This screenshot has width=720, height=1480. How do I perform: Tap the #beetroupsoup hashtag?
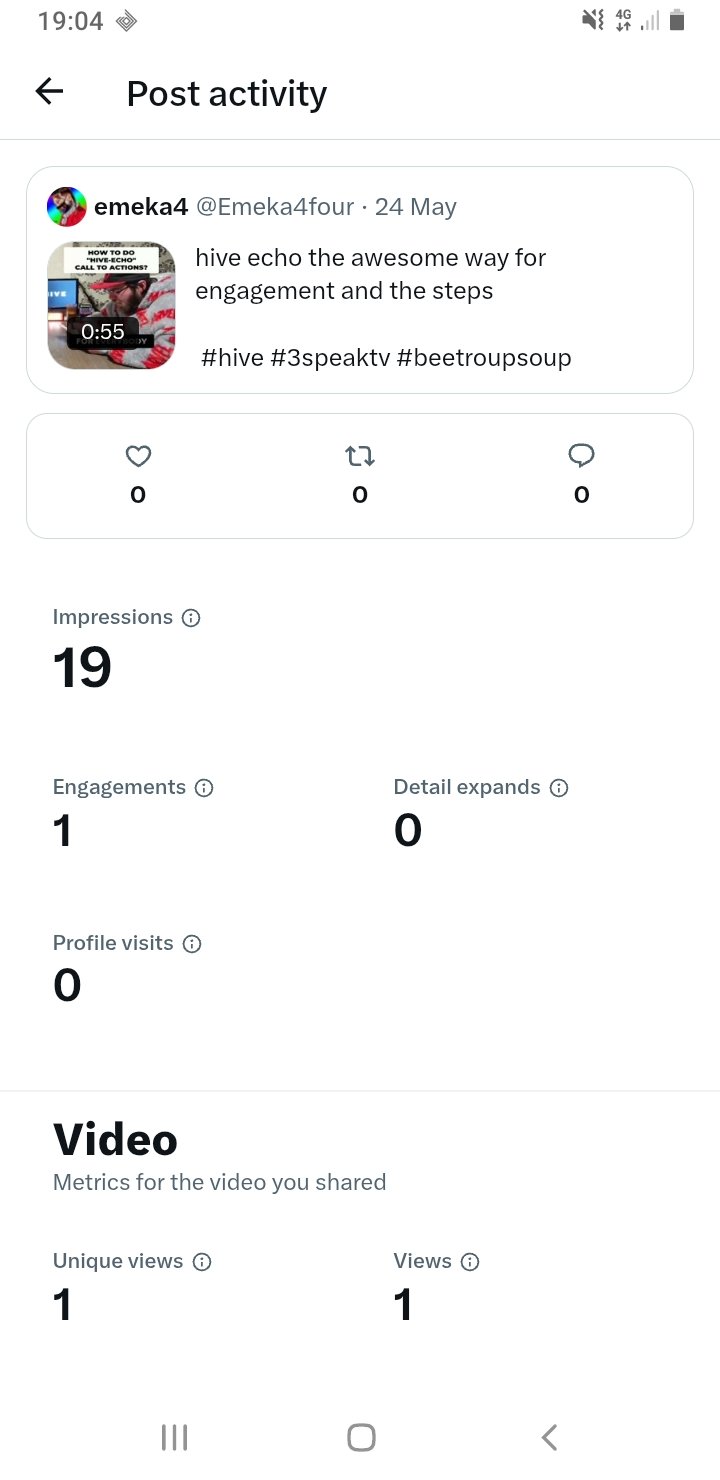[x=484, y=357]
